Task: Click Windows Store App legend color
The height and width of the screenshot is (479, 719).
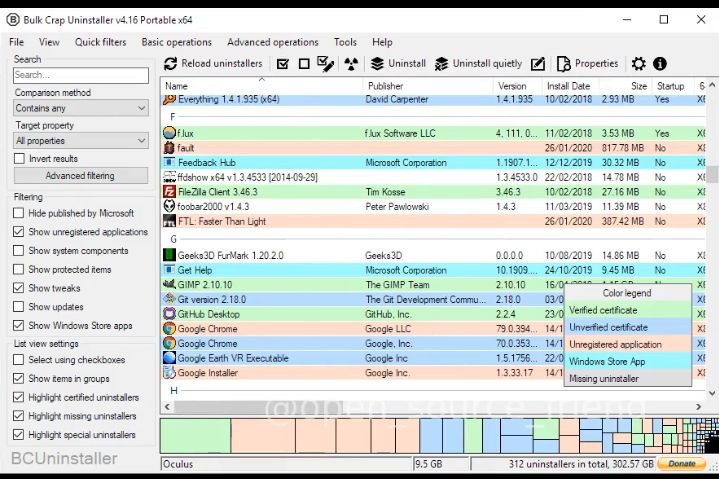Action: coord(627,362)
